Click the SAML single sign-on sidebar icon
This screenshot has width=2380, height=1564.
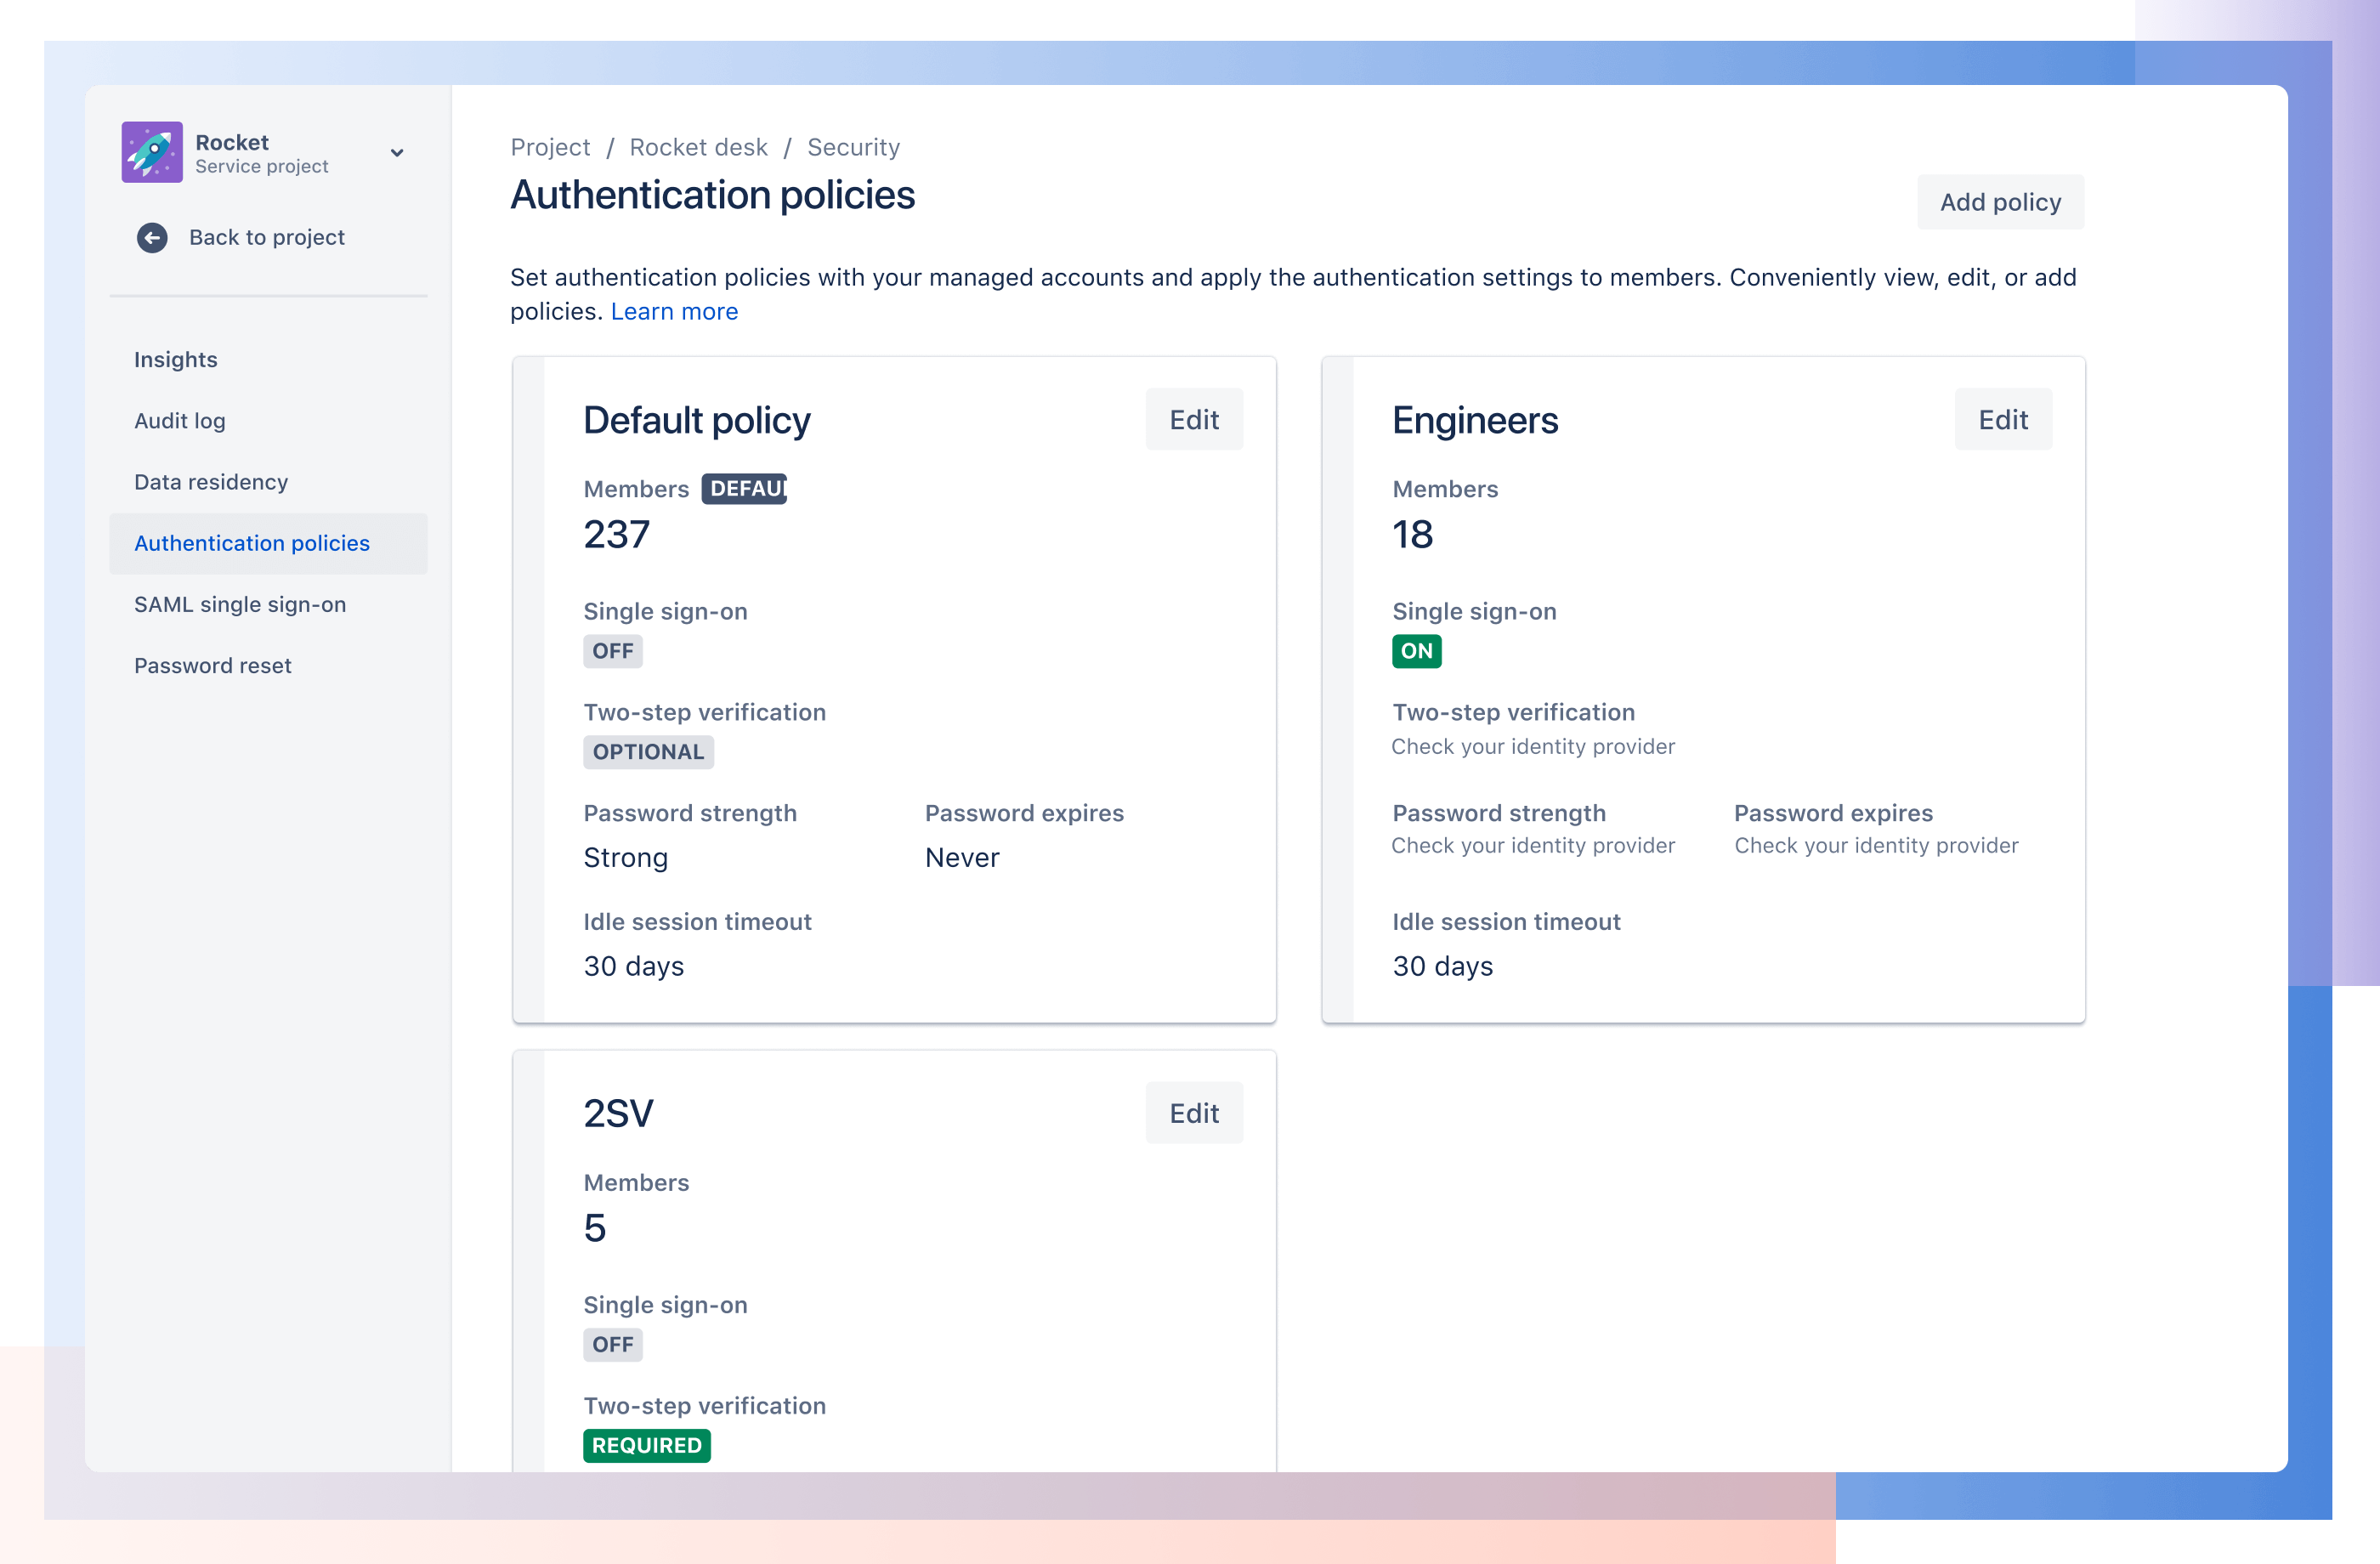coord(239,604)
